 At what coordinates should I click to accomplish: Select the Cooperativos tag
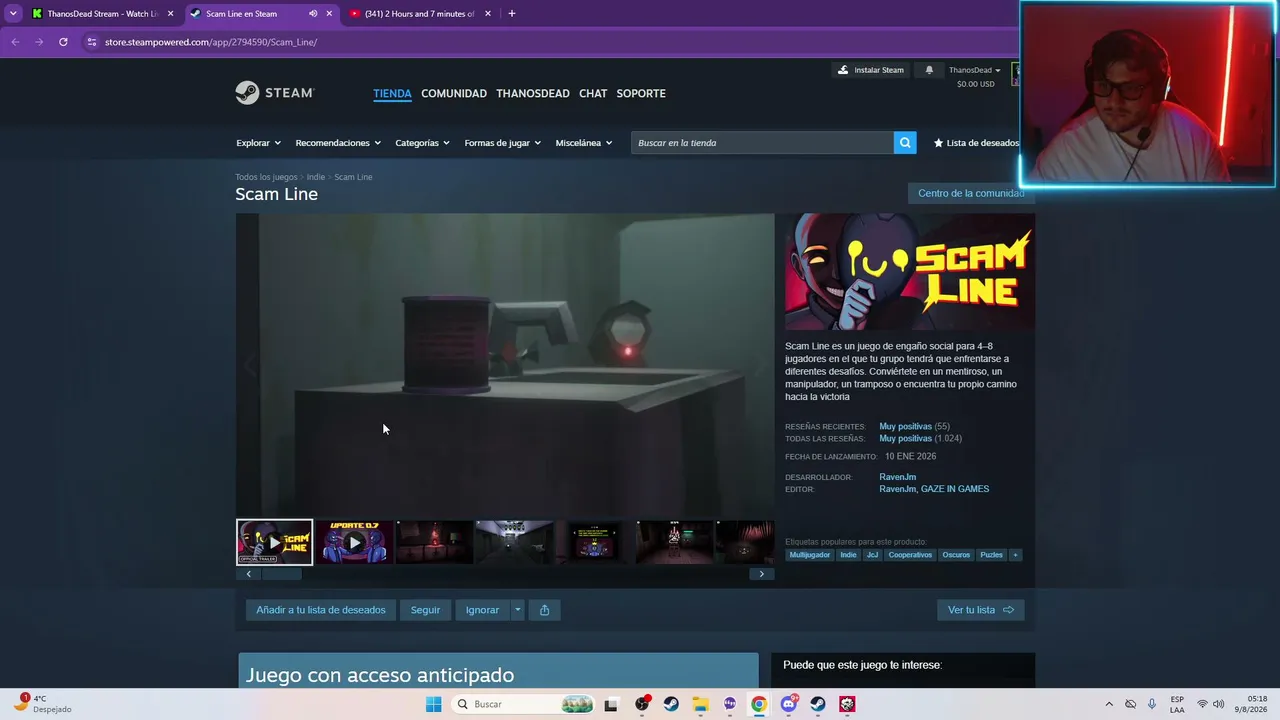(910, 555)
